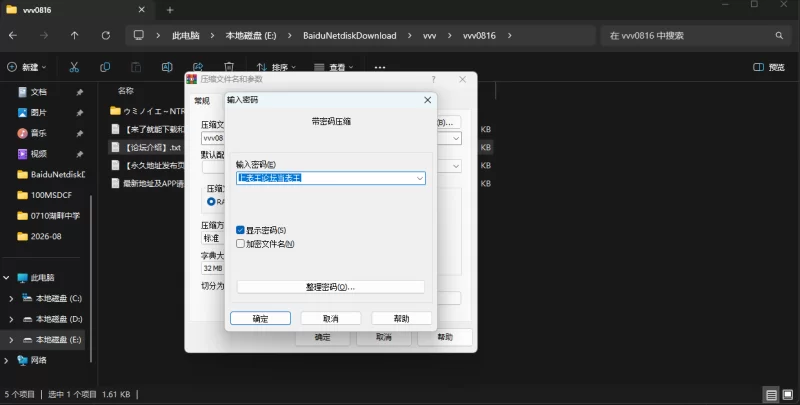
Task: Click 本地磁盘 (E:) in the address breadcrumb
Action: click(251, 36)
